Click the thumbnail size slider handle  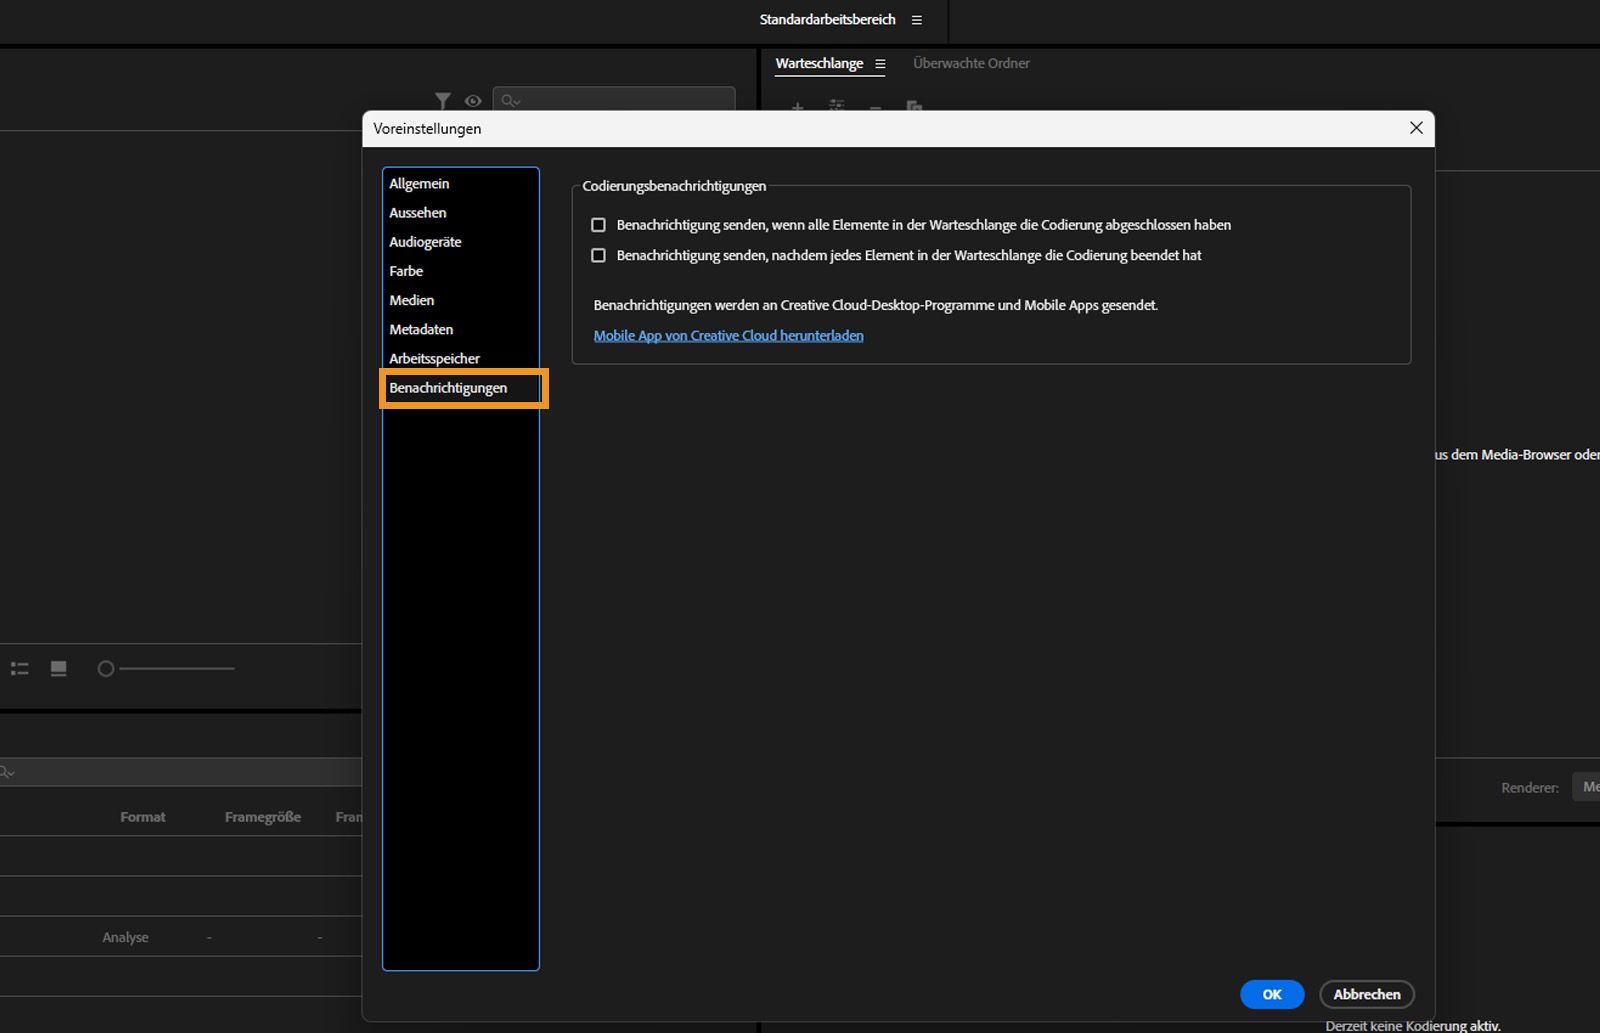coord(106,669)
